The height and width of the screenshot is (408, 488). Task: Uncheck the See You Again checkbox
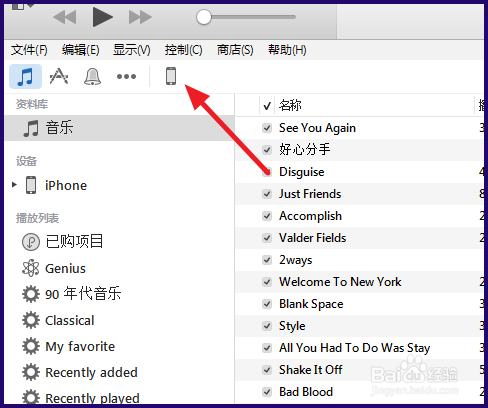pyautogui.click(x=267, y=128)
